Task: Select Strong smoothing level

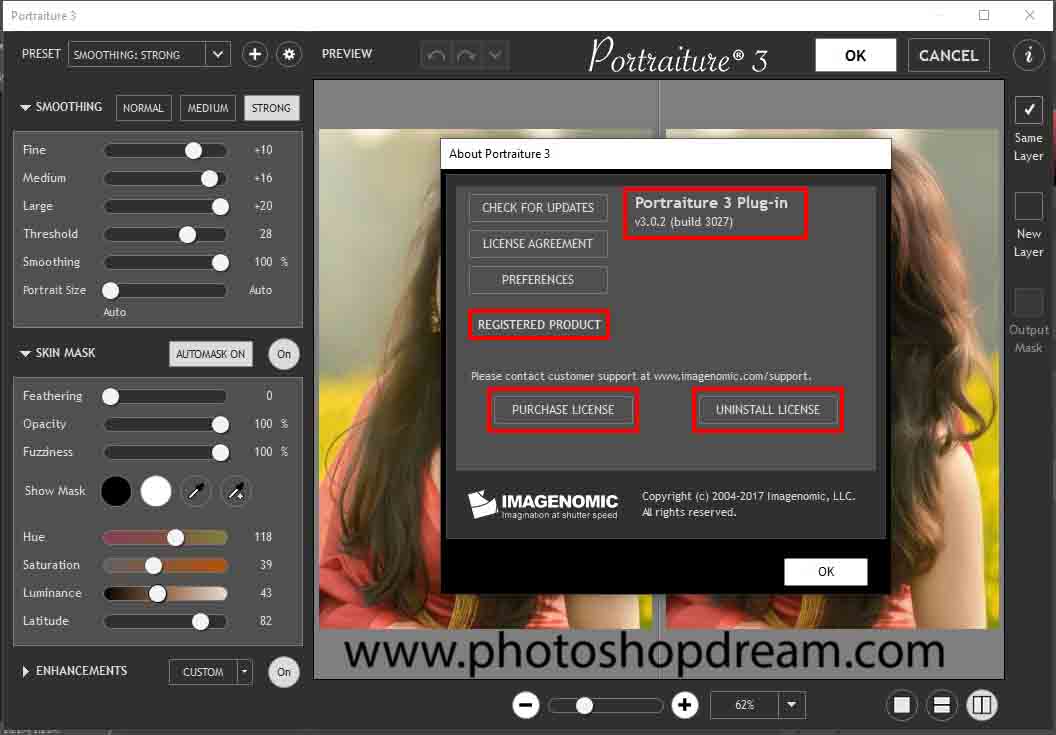Action: pyautogui.click(x=271, y=108)
